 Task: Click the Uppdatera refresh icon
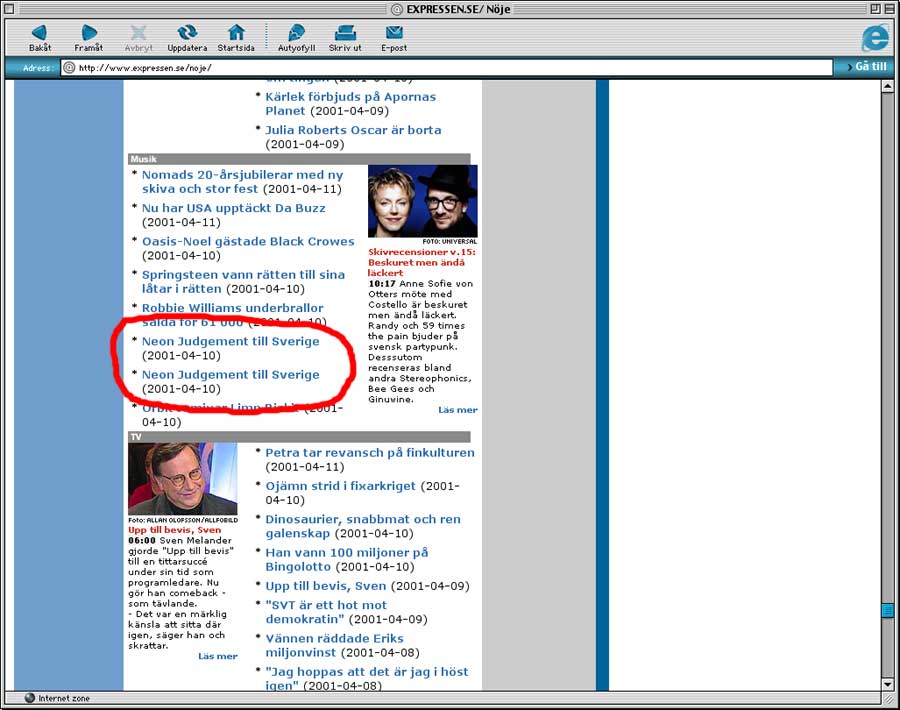click(x=187, y=32)
